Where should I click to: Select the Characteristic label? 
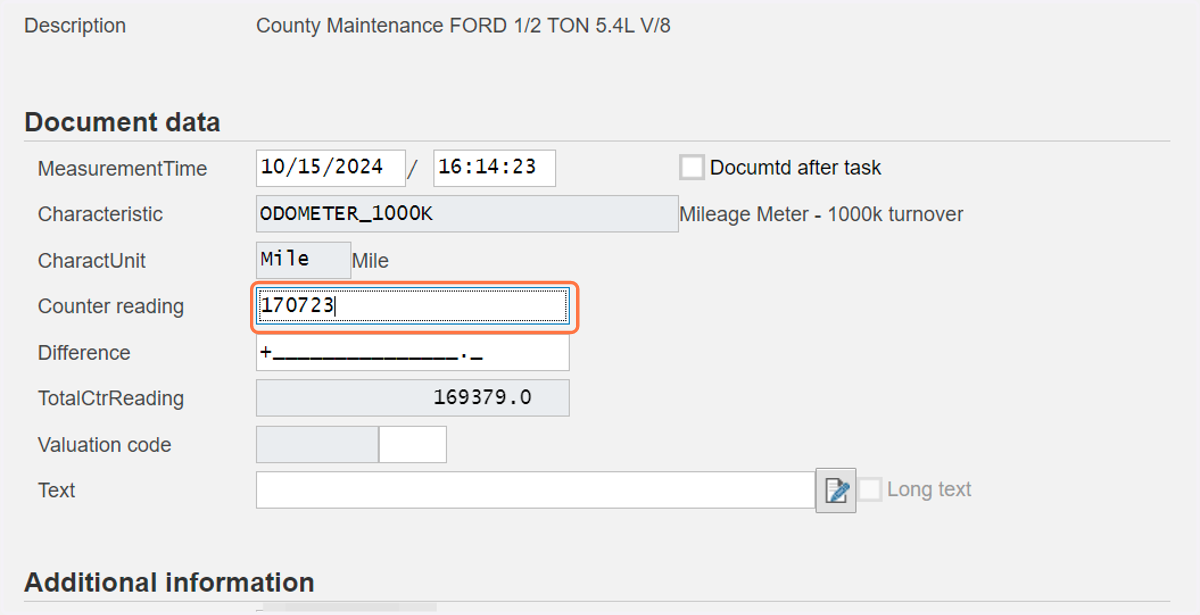click(100, 214)
